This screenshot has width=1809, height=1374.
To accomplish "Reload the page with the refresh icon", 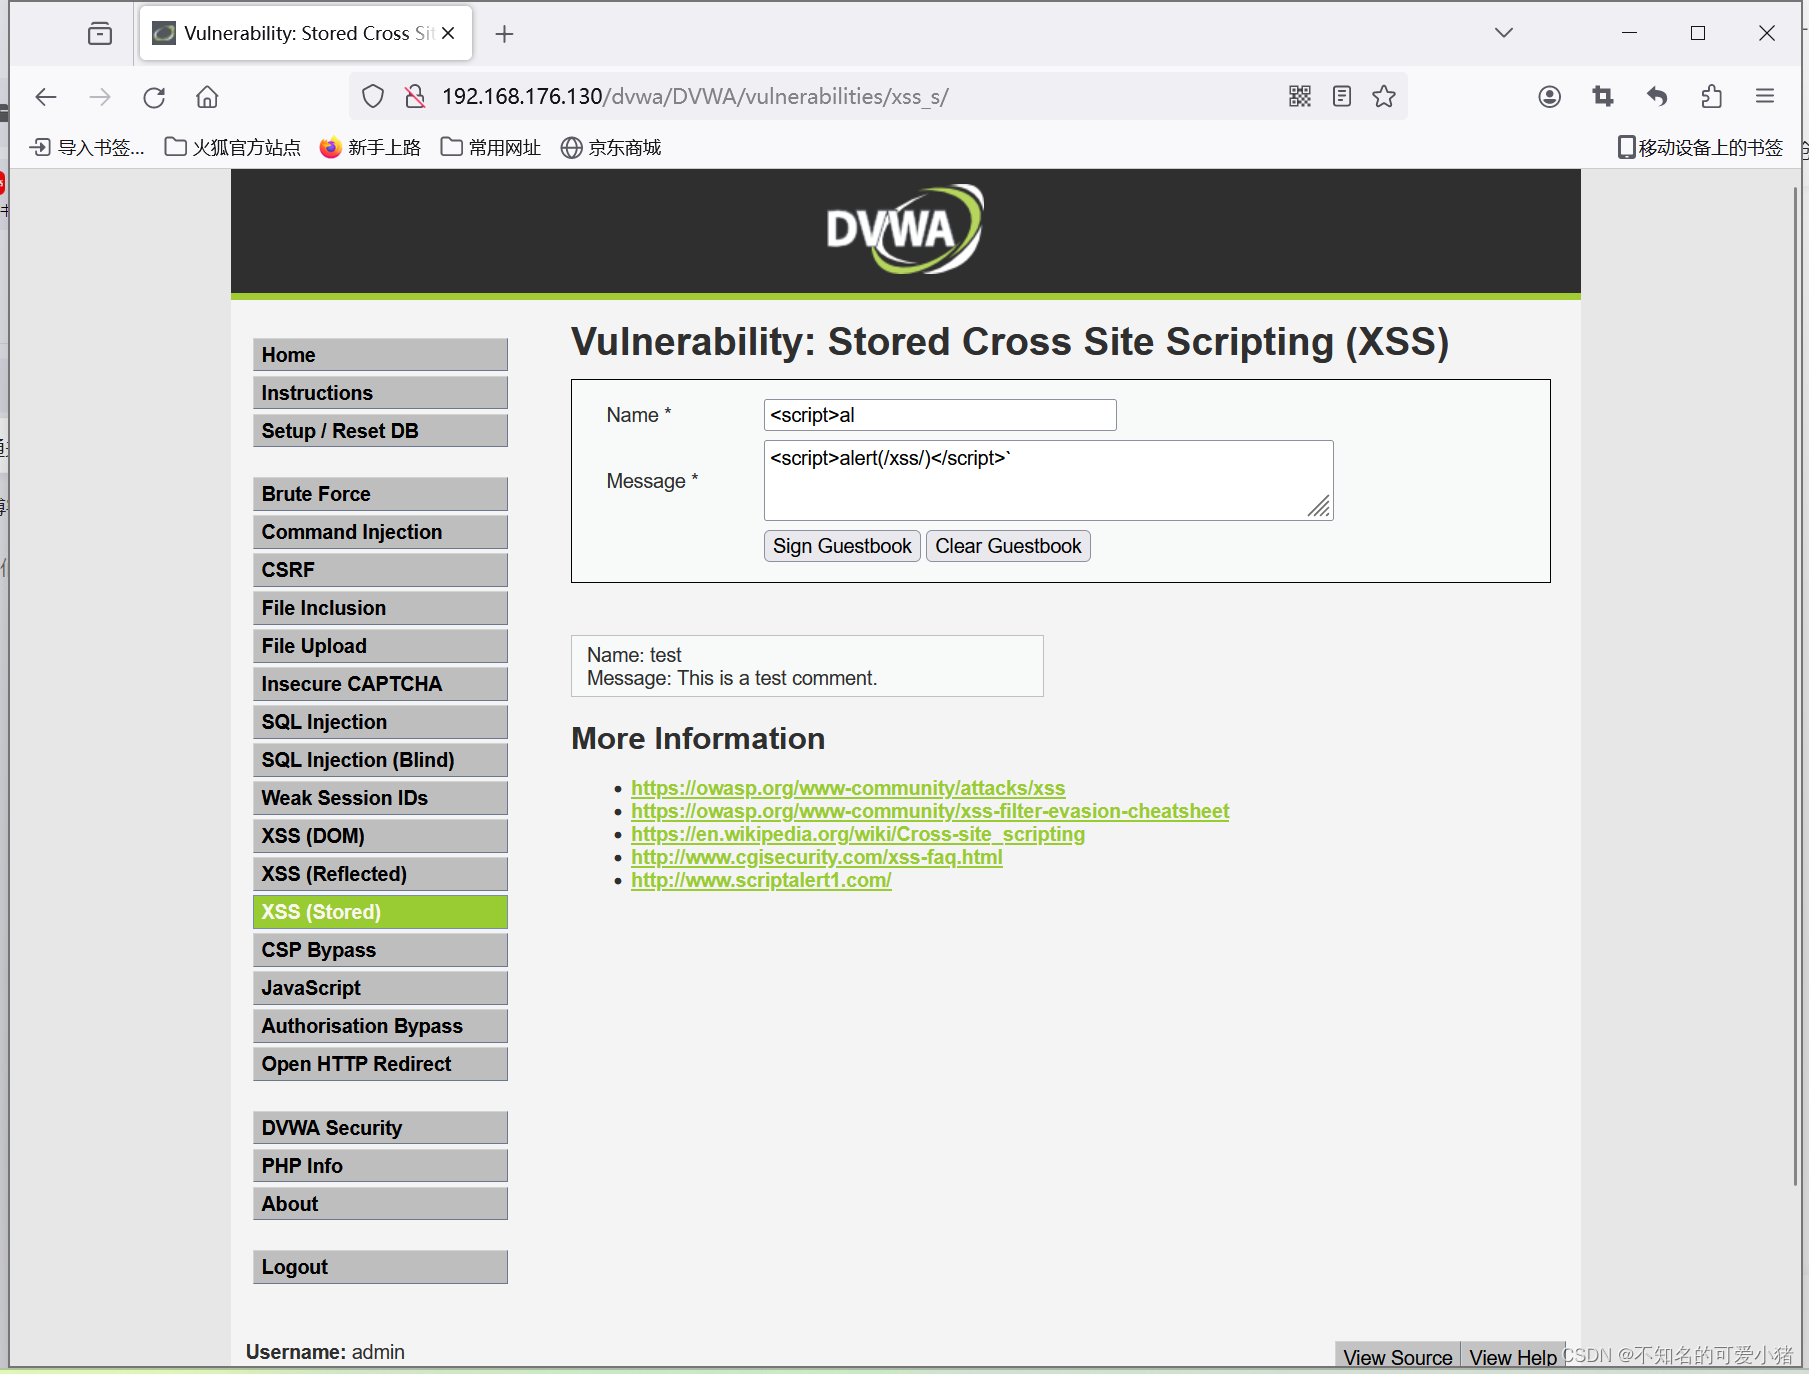I will pyautogui.click(x=154, y=97).
